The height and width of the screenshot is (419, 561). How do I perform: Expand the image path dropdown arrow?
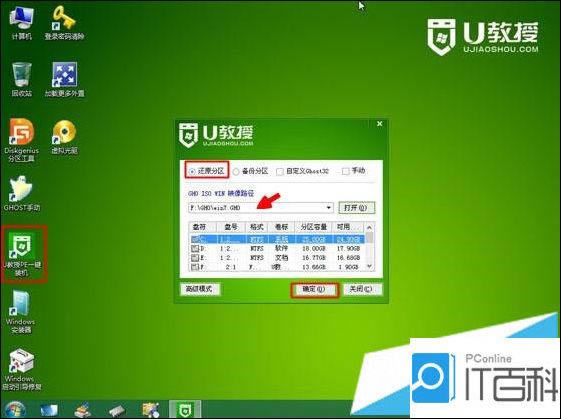(328, 208)
